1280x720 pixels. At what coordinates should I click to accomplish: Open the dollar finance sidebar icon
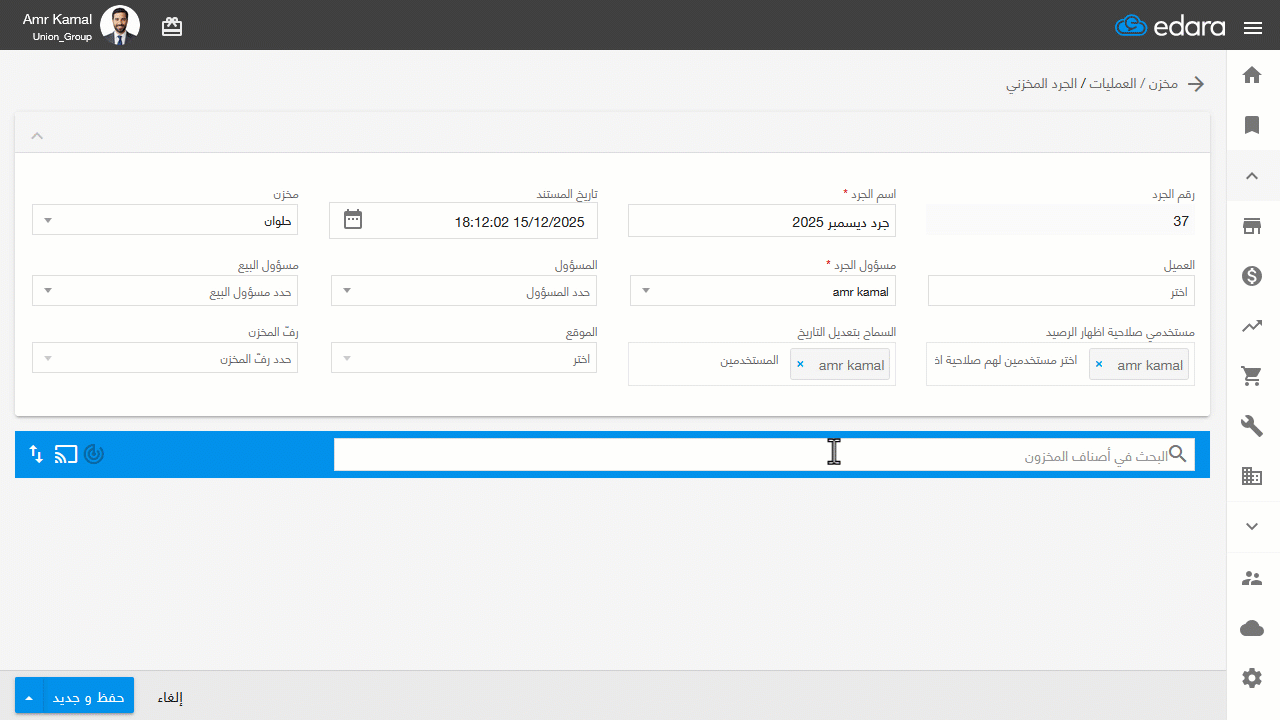click(1252, 276)
